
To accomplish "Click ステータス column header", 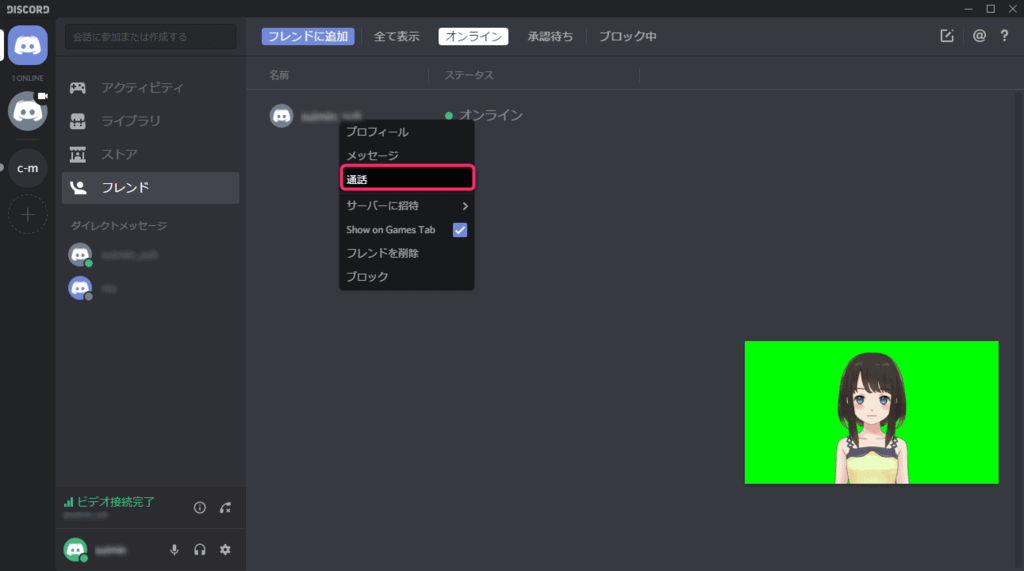I will click(x=469, y=75).
